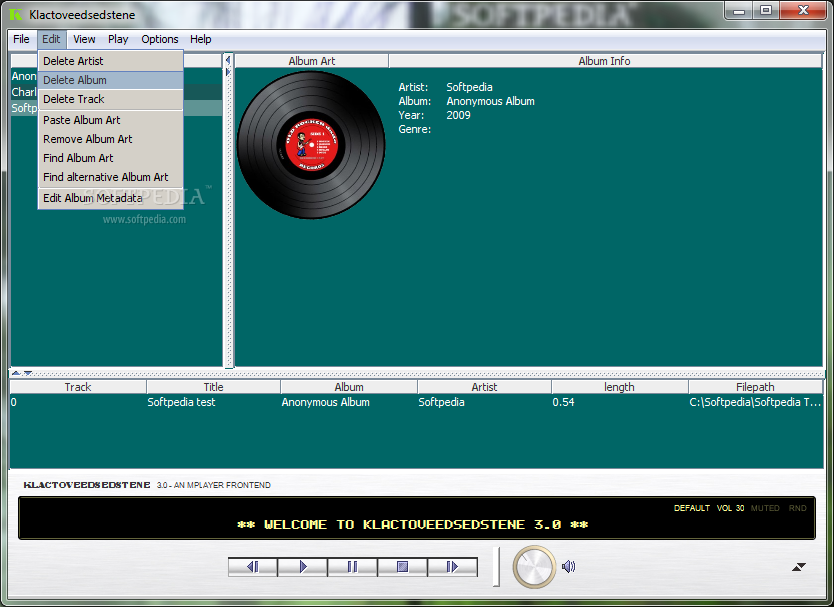
Task: Pause playback with the pause button
Action: (353, 567)
